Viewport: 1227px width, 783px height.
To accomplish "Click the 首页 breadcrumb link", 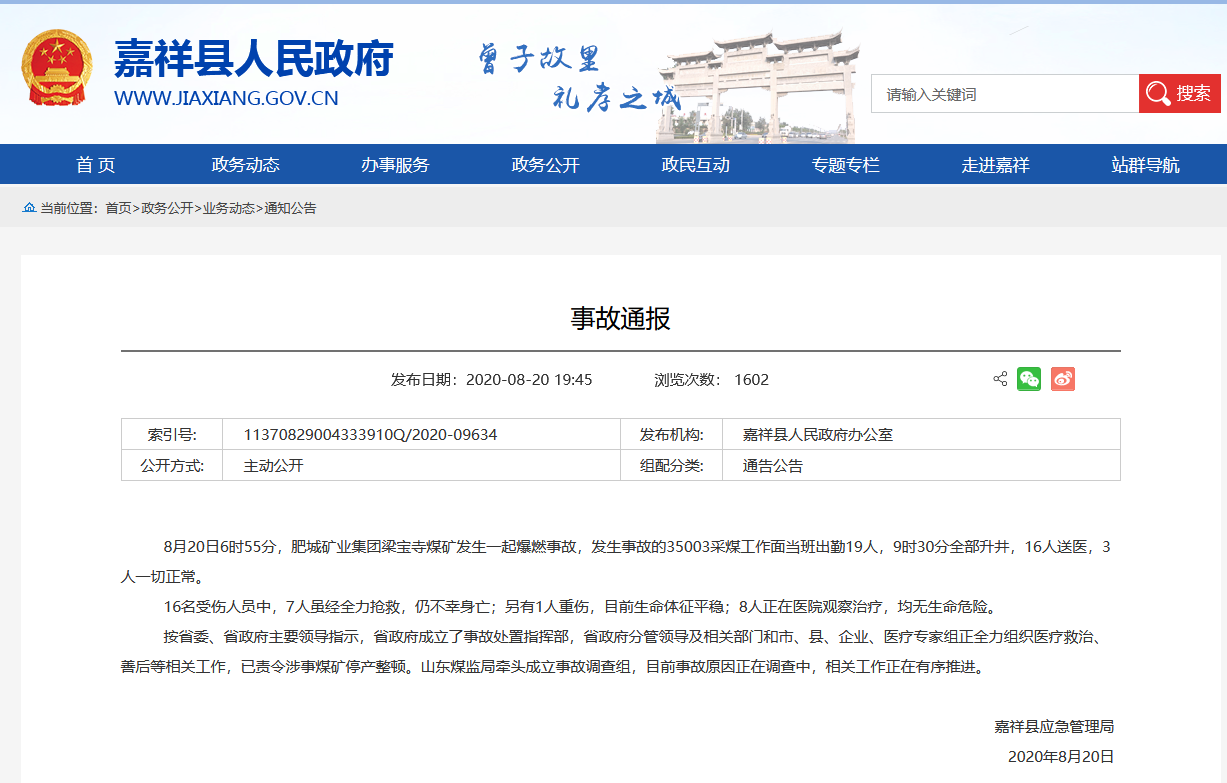I will 118,208.
